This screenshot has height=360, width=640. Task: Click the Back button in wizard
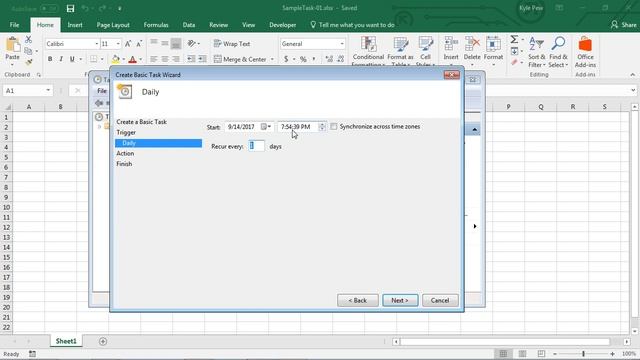point(358,300)
